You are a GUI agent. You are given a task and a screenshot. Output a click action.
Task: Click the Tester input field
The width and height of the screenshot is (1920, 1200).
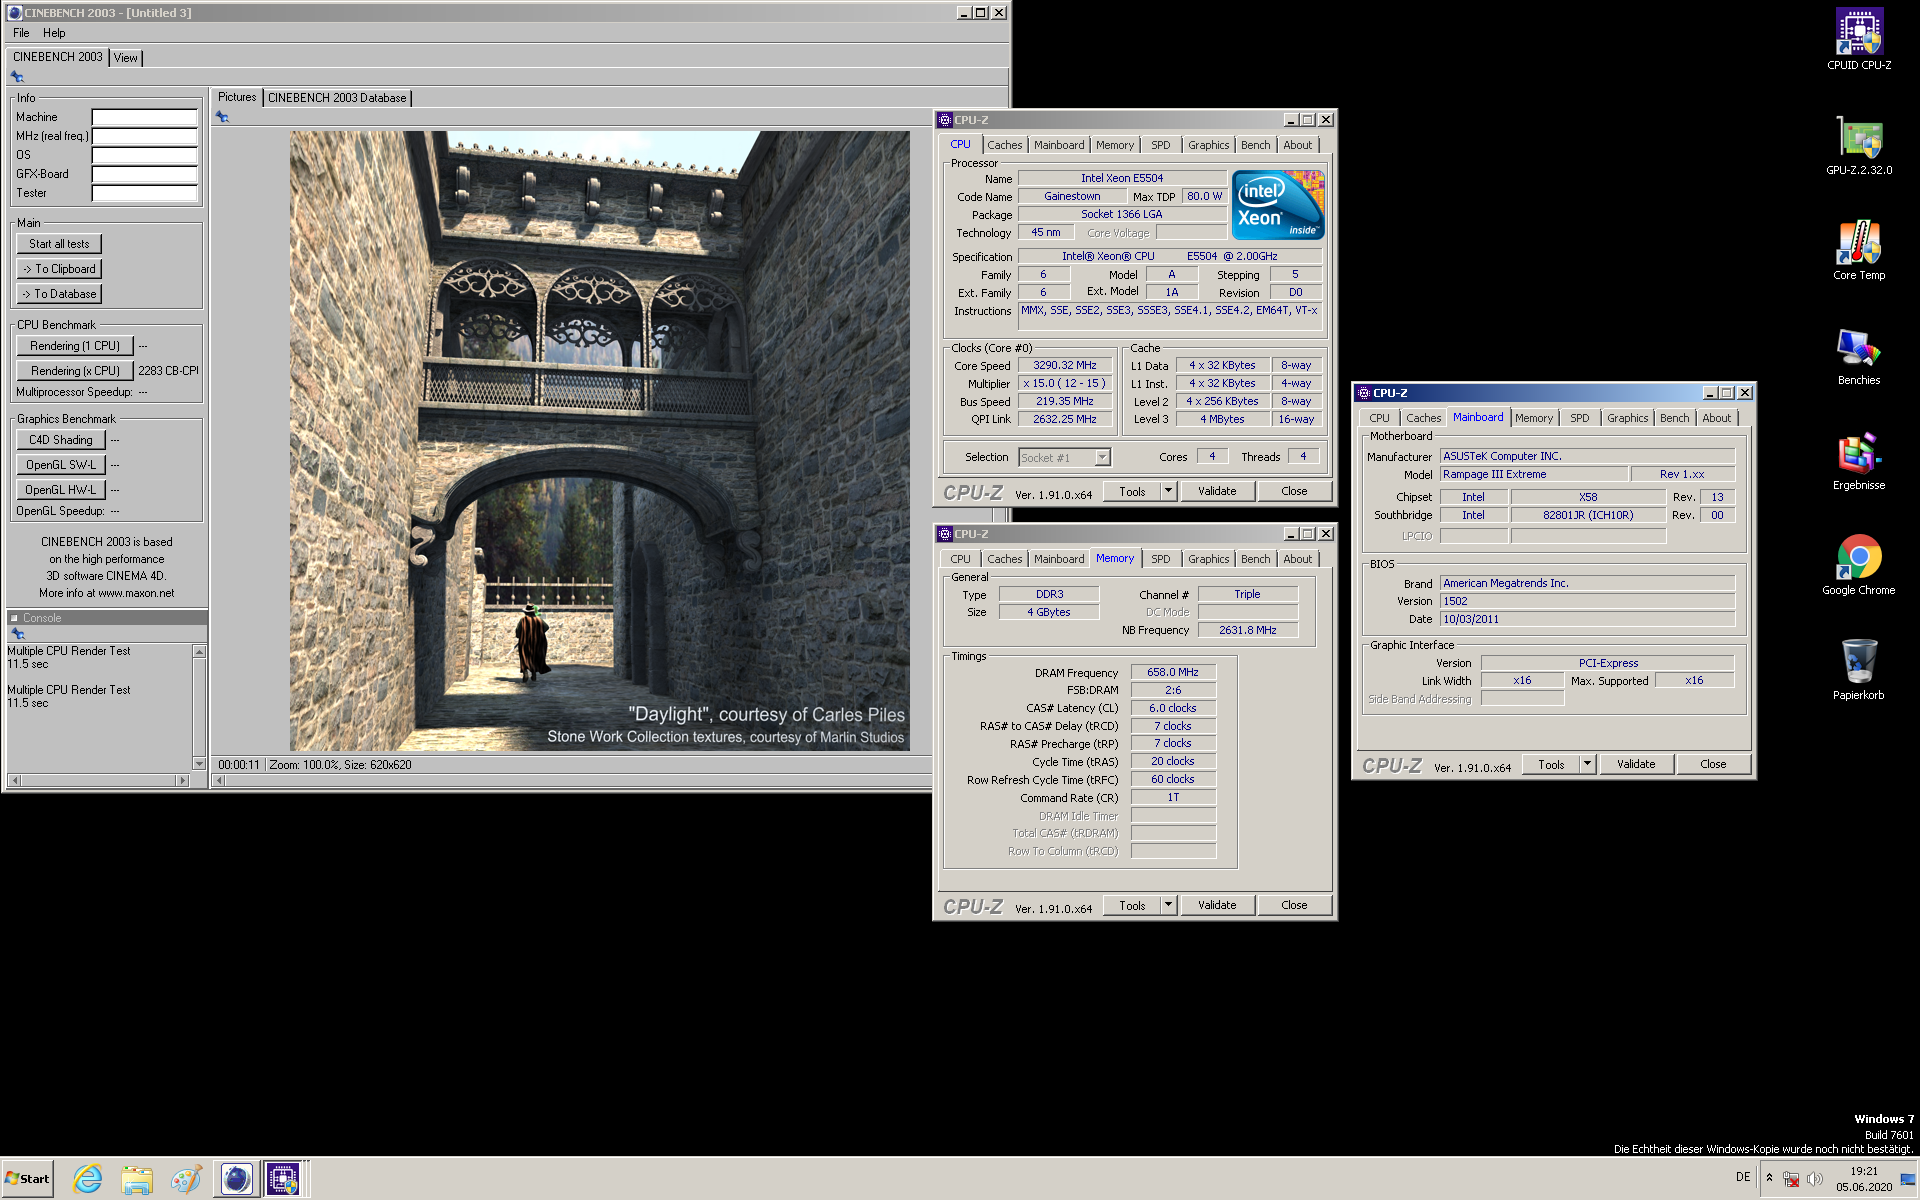(144, 193)
